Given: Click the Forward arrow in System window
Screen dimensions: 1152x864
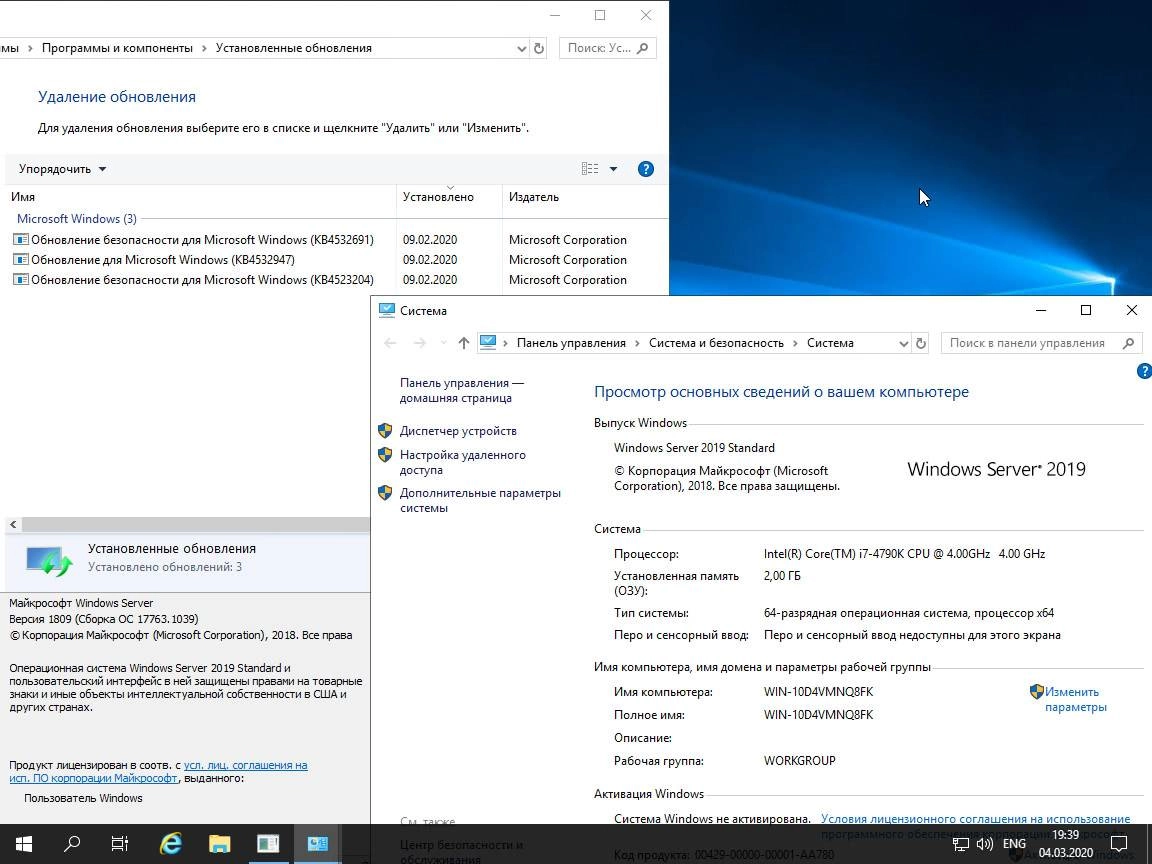Looking at the screenshot, I should tap(420, 343).
